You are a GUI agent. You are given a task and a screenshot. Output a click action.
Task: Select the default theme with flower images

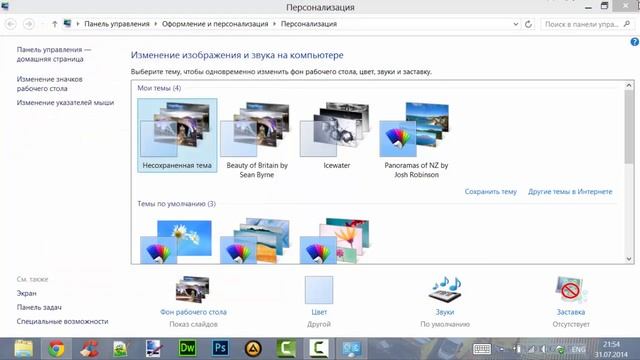pyautogui.click(x=335, y=242)
